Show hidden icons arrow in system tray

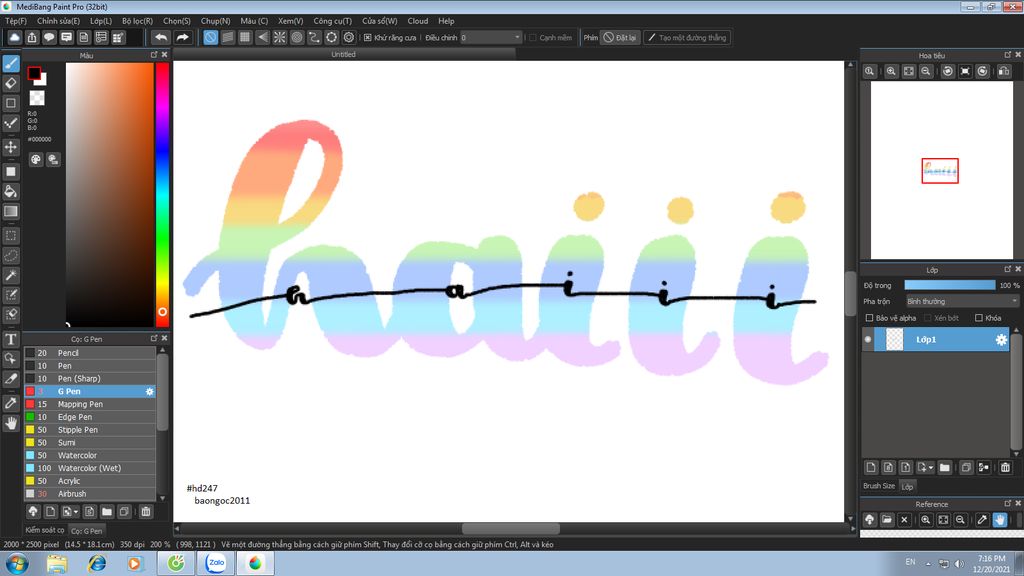pyautogui.click(x=928, y=563)
